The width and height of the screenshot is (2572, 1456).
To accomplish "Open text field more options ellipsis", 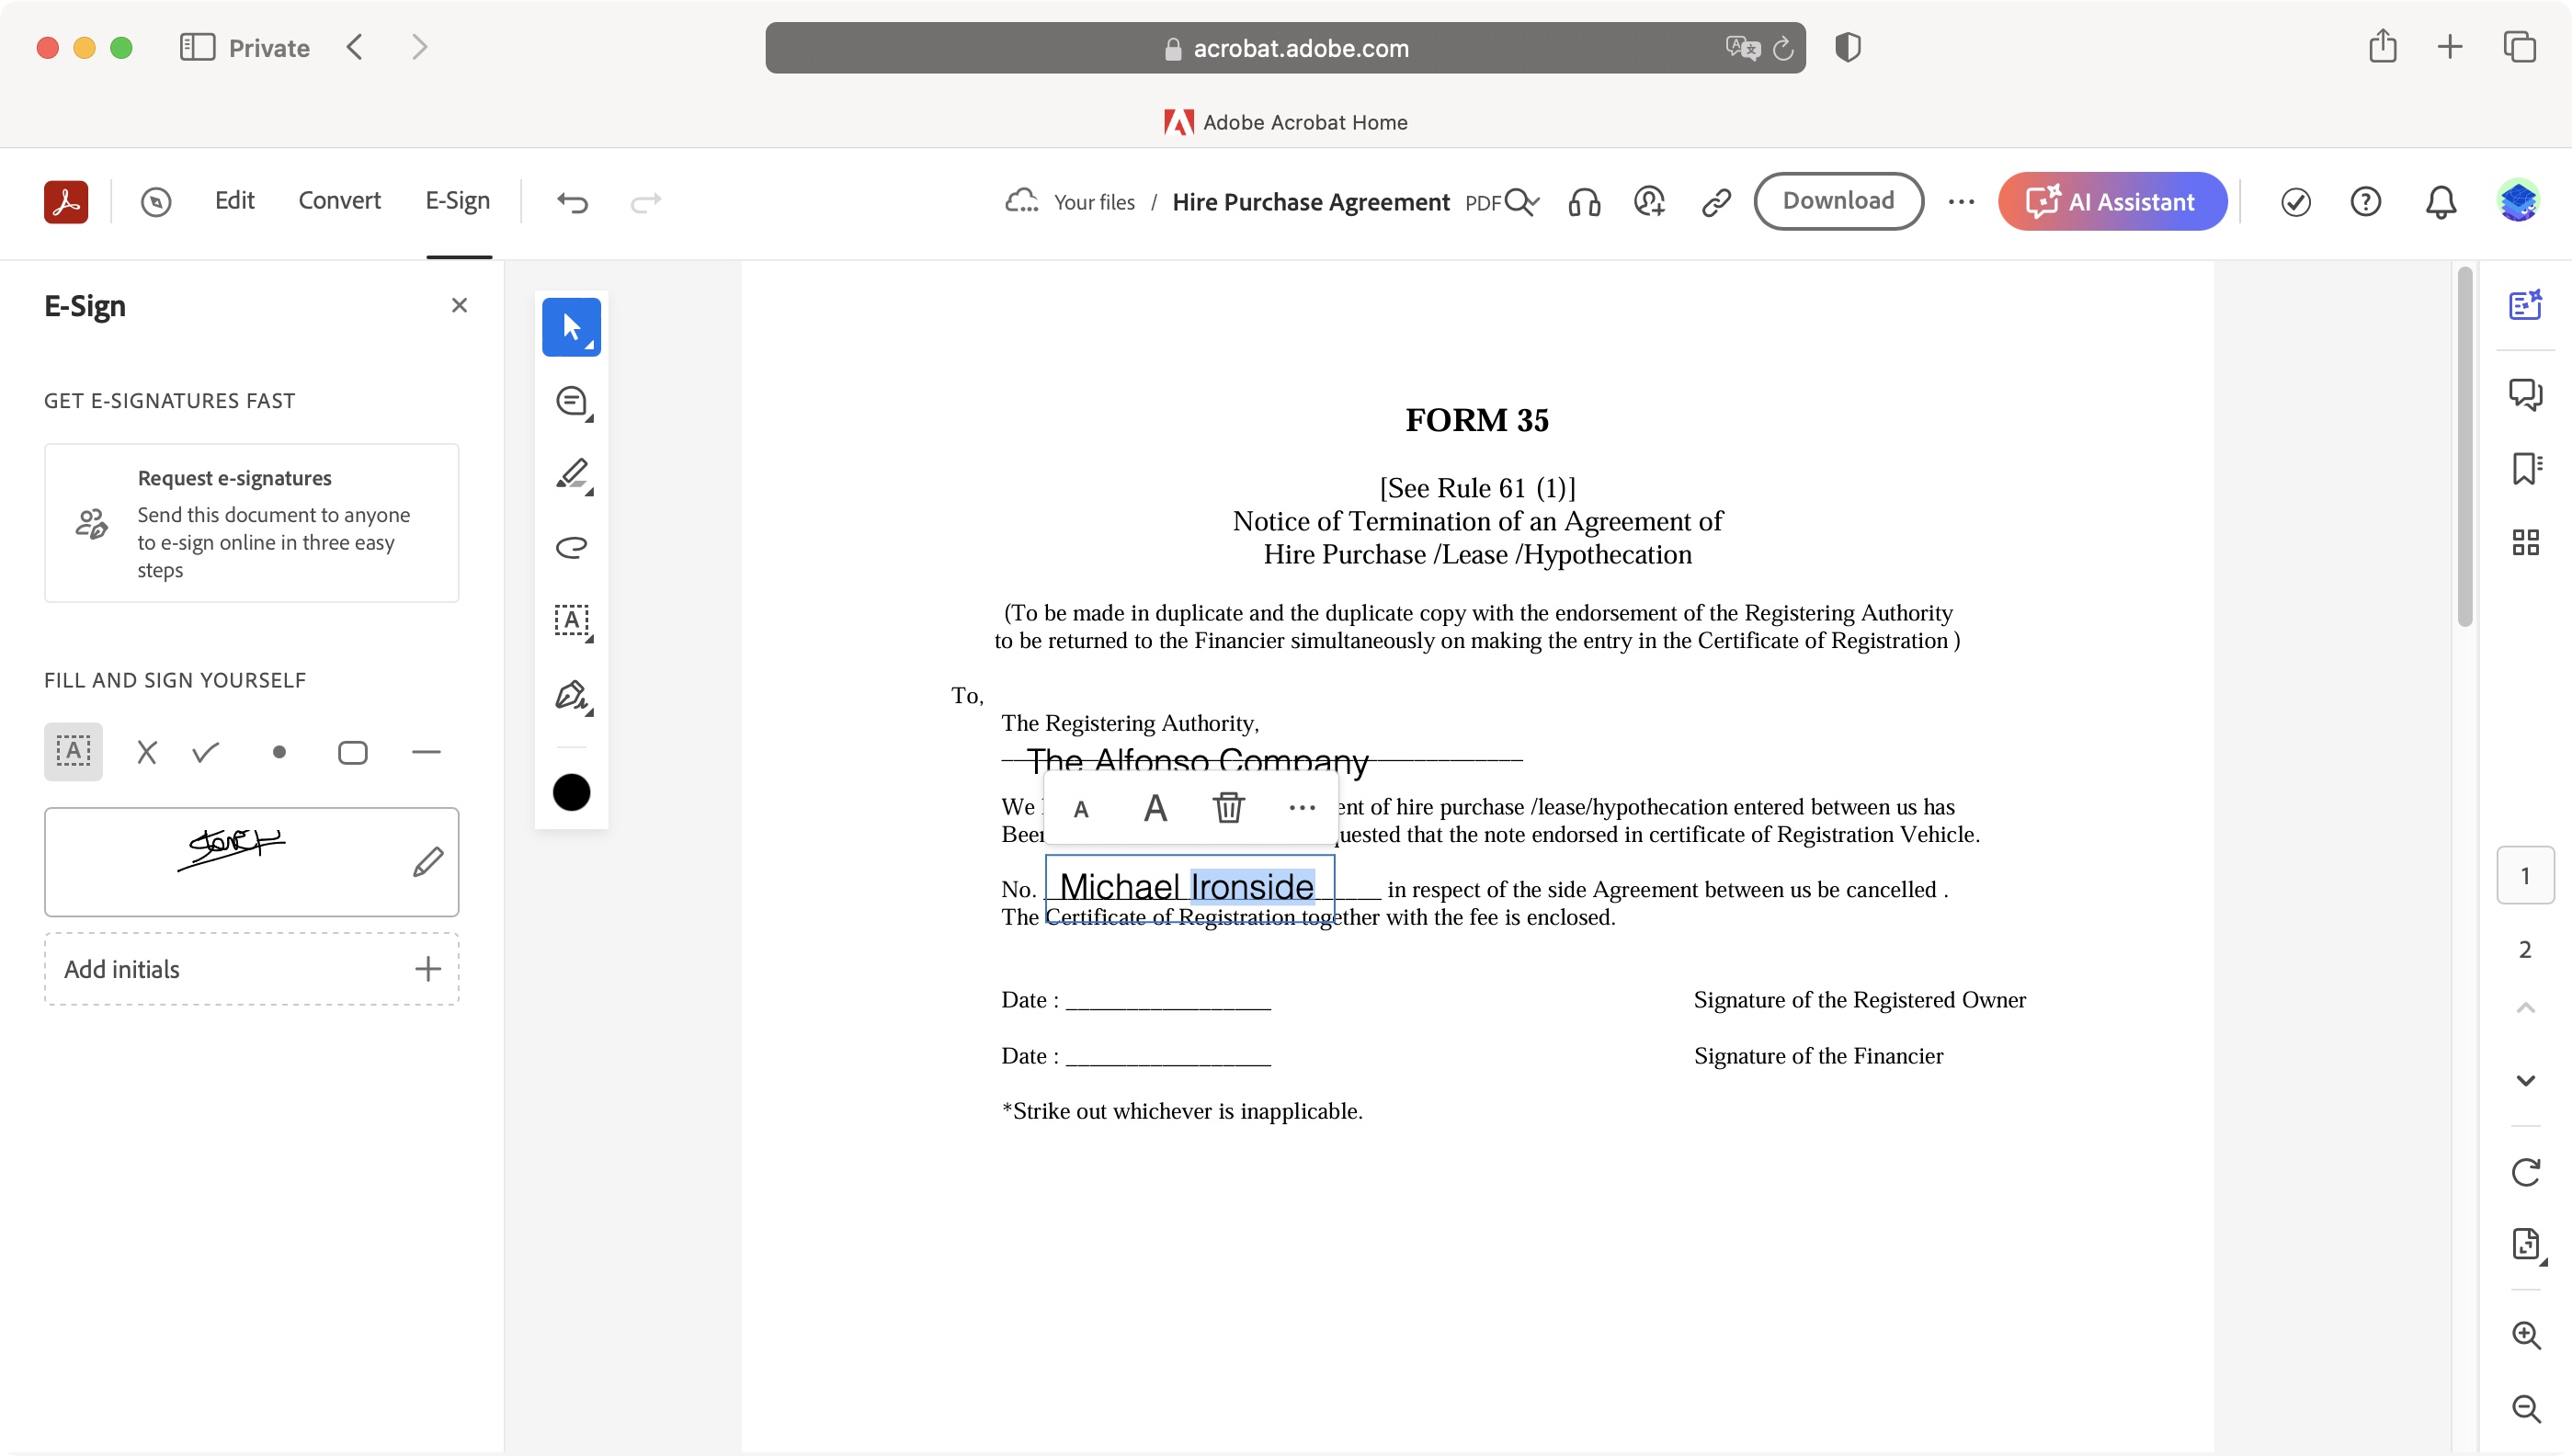I will (x=1302, y=807).
